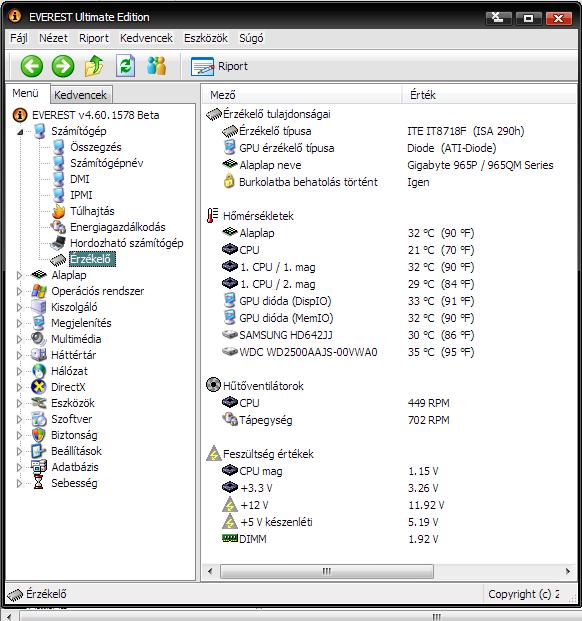Expand the Kiszolgáló tree node
582x621 pixels.
[x=19, y=307]
